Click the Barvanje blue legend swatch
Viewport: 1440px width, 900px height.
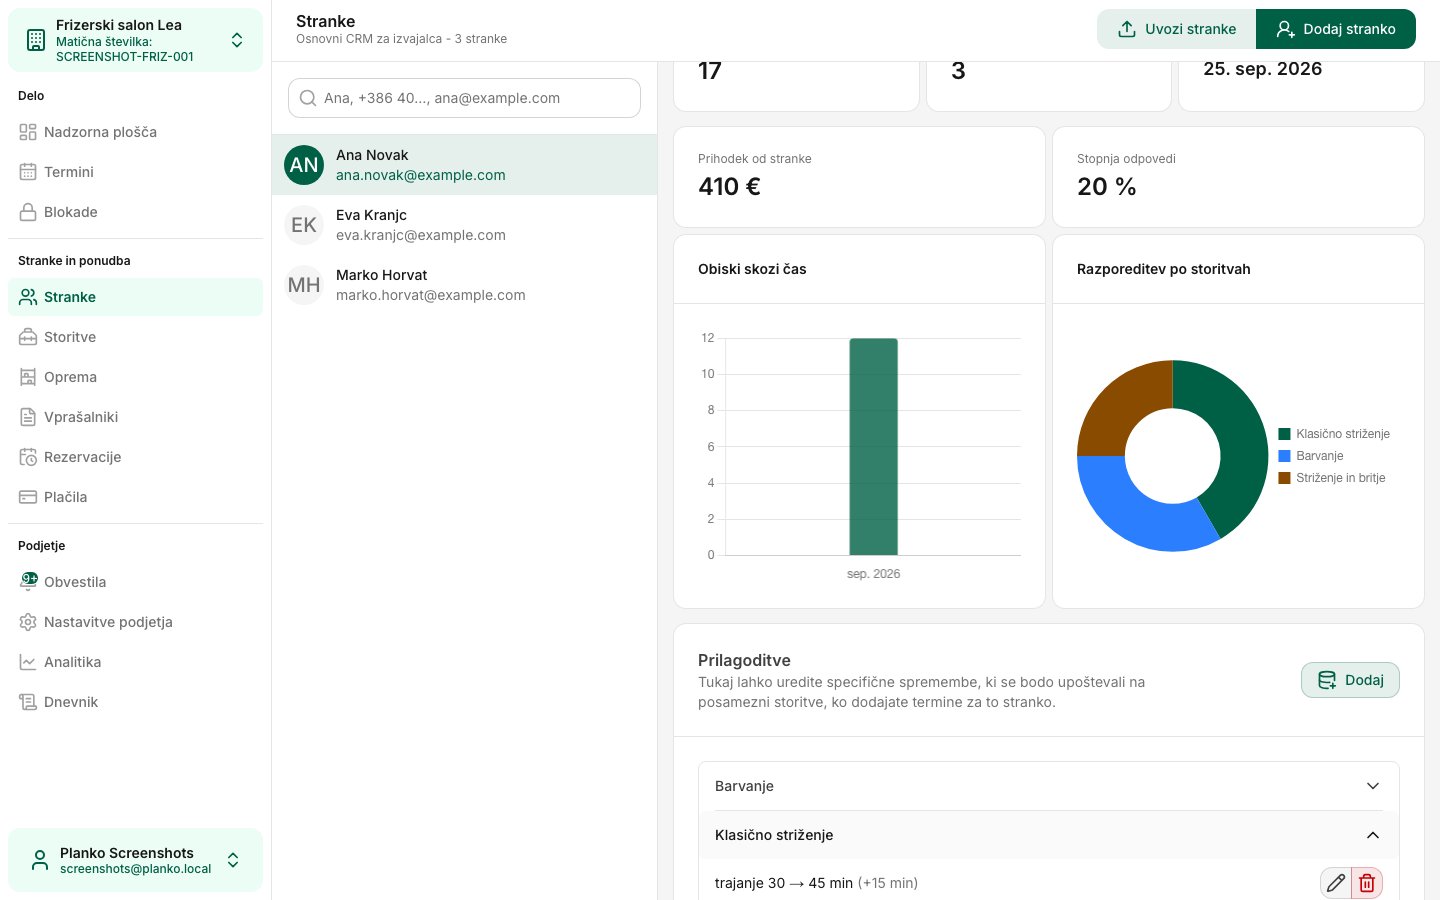[x=1285, y=456]
